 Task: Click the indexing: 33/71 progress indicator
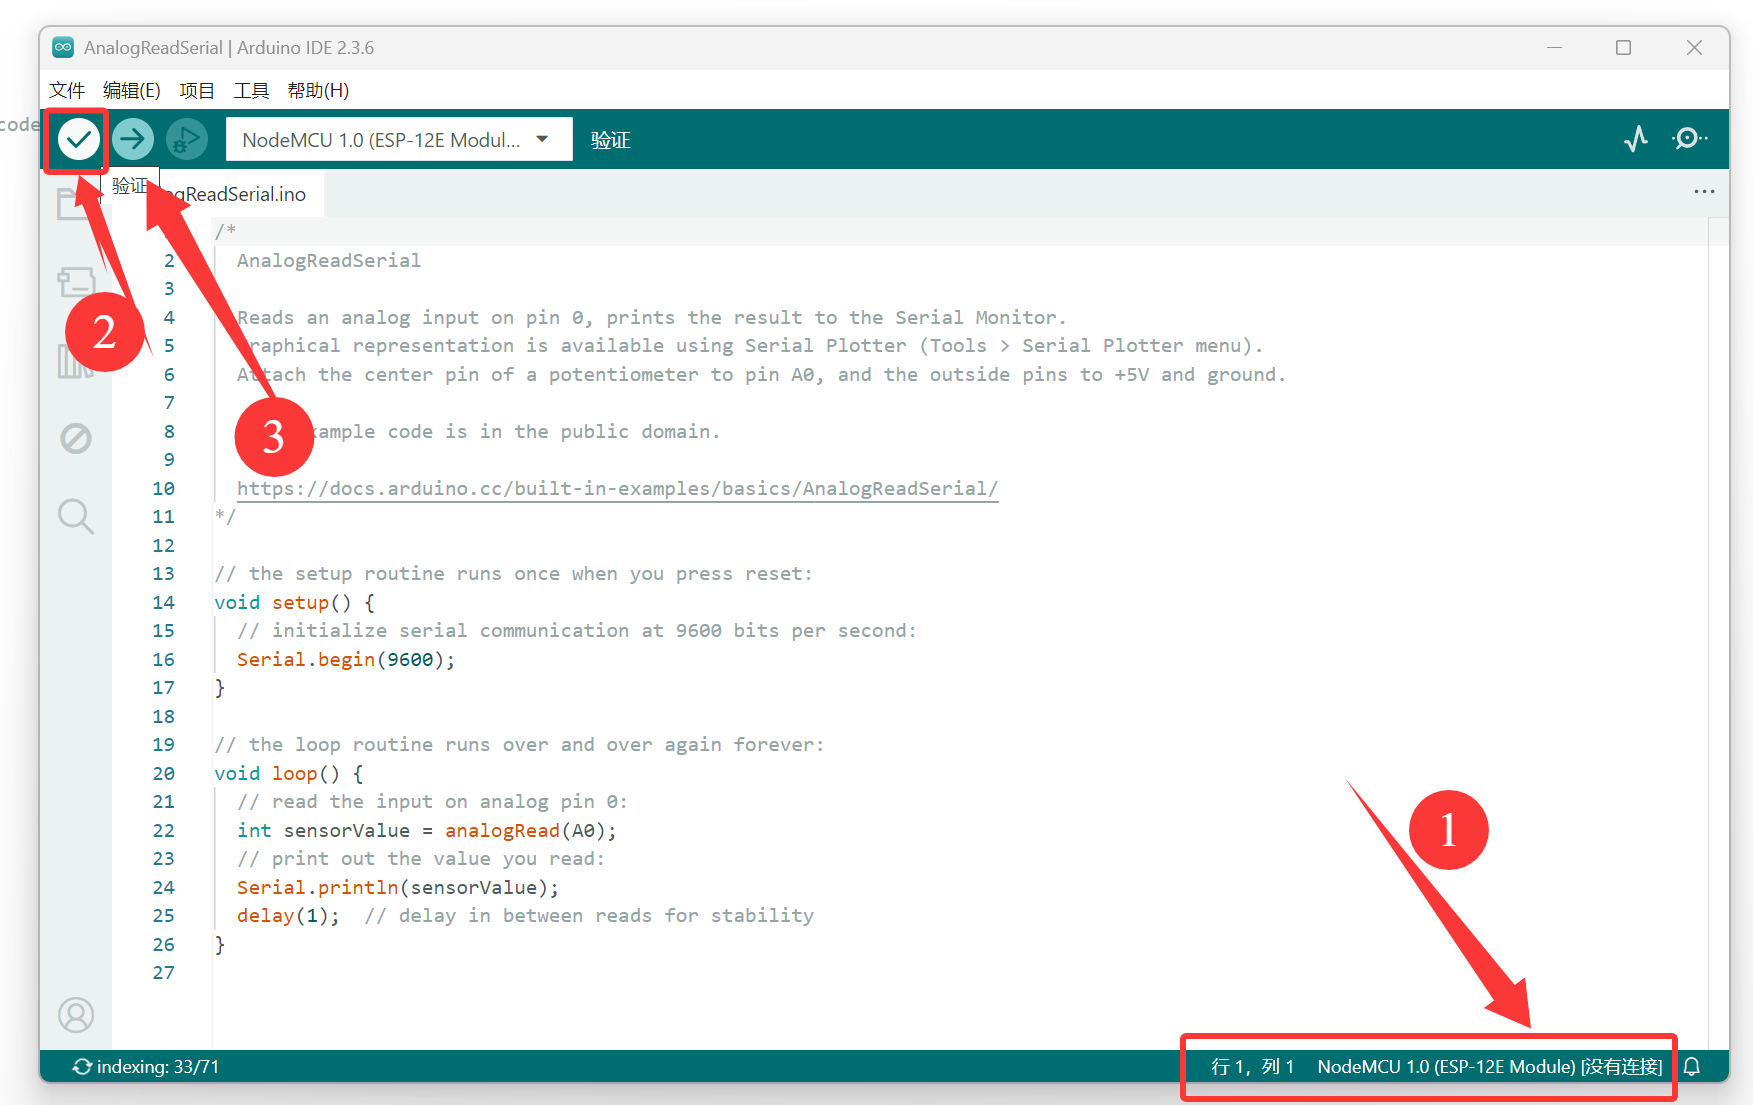(146, 1067)
